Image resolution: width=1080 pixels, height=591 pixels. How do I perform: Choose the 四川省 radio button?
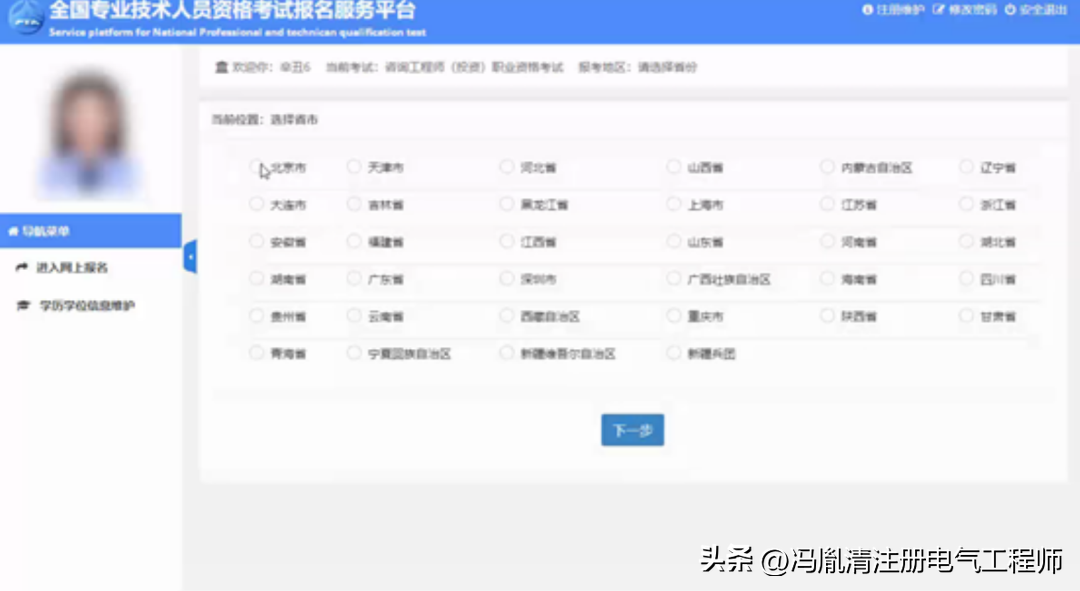[x=966, y=279]
